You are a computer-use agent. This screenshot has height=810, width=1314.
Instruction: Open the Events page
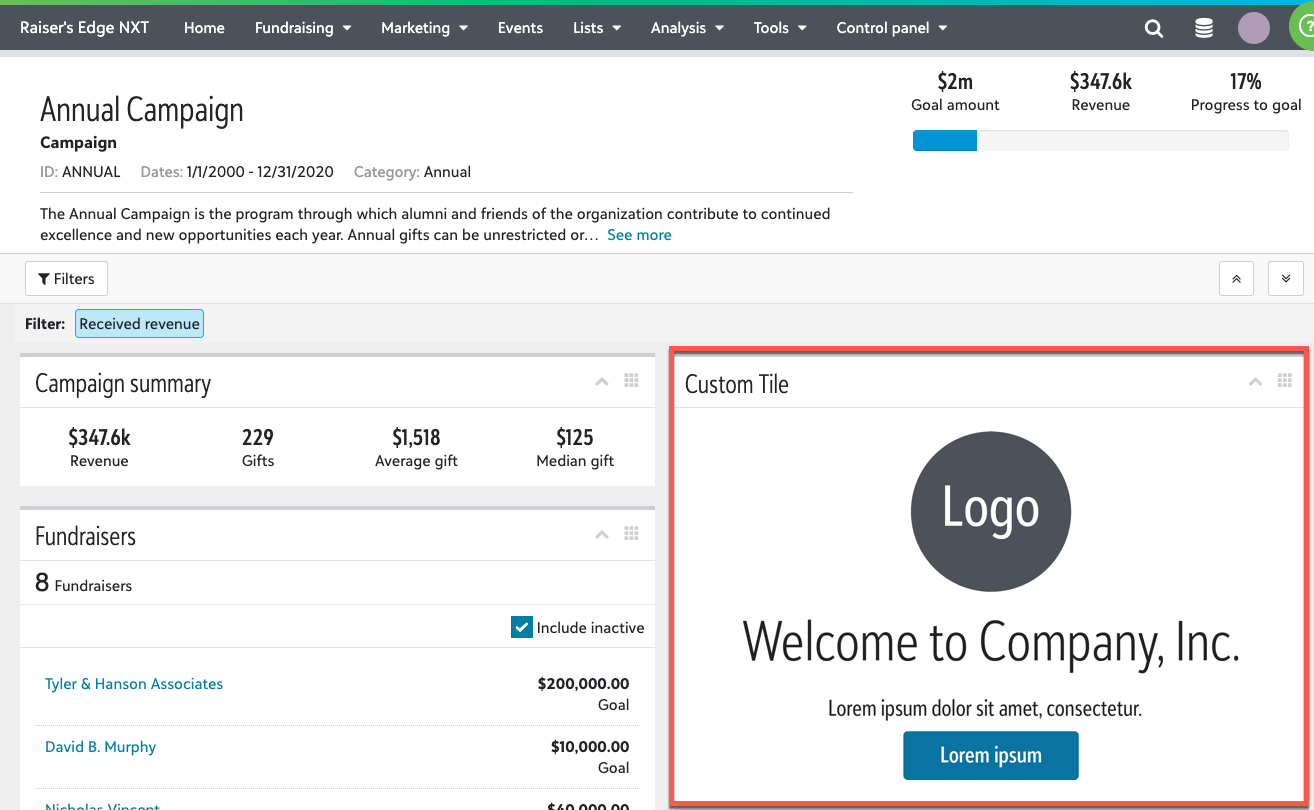click(520, 28)
